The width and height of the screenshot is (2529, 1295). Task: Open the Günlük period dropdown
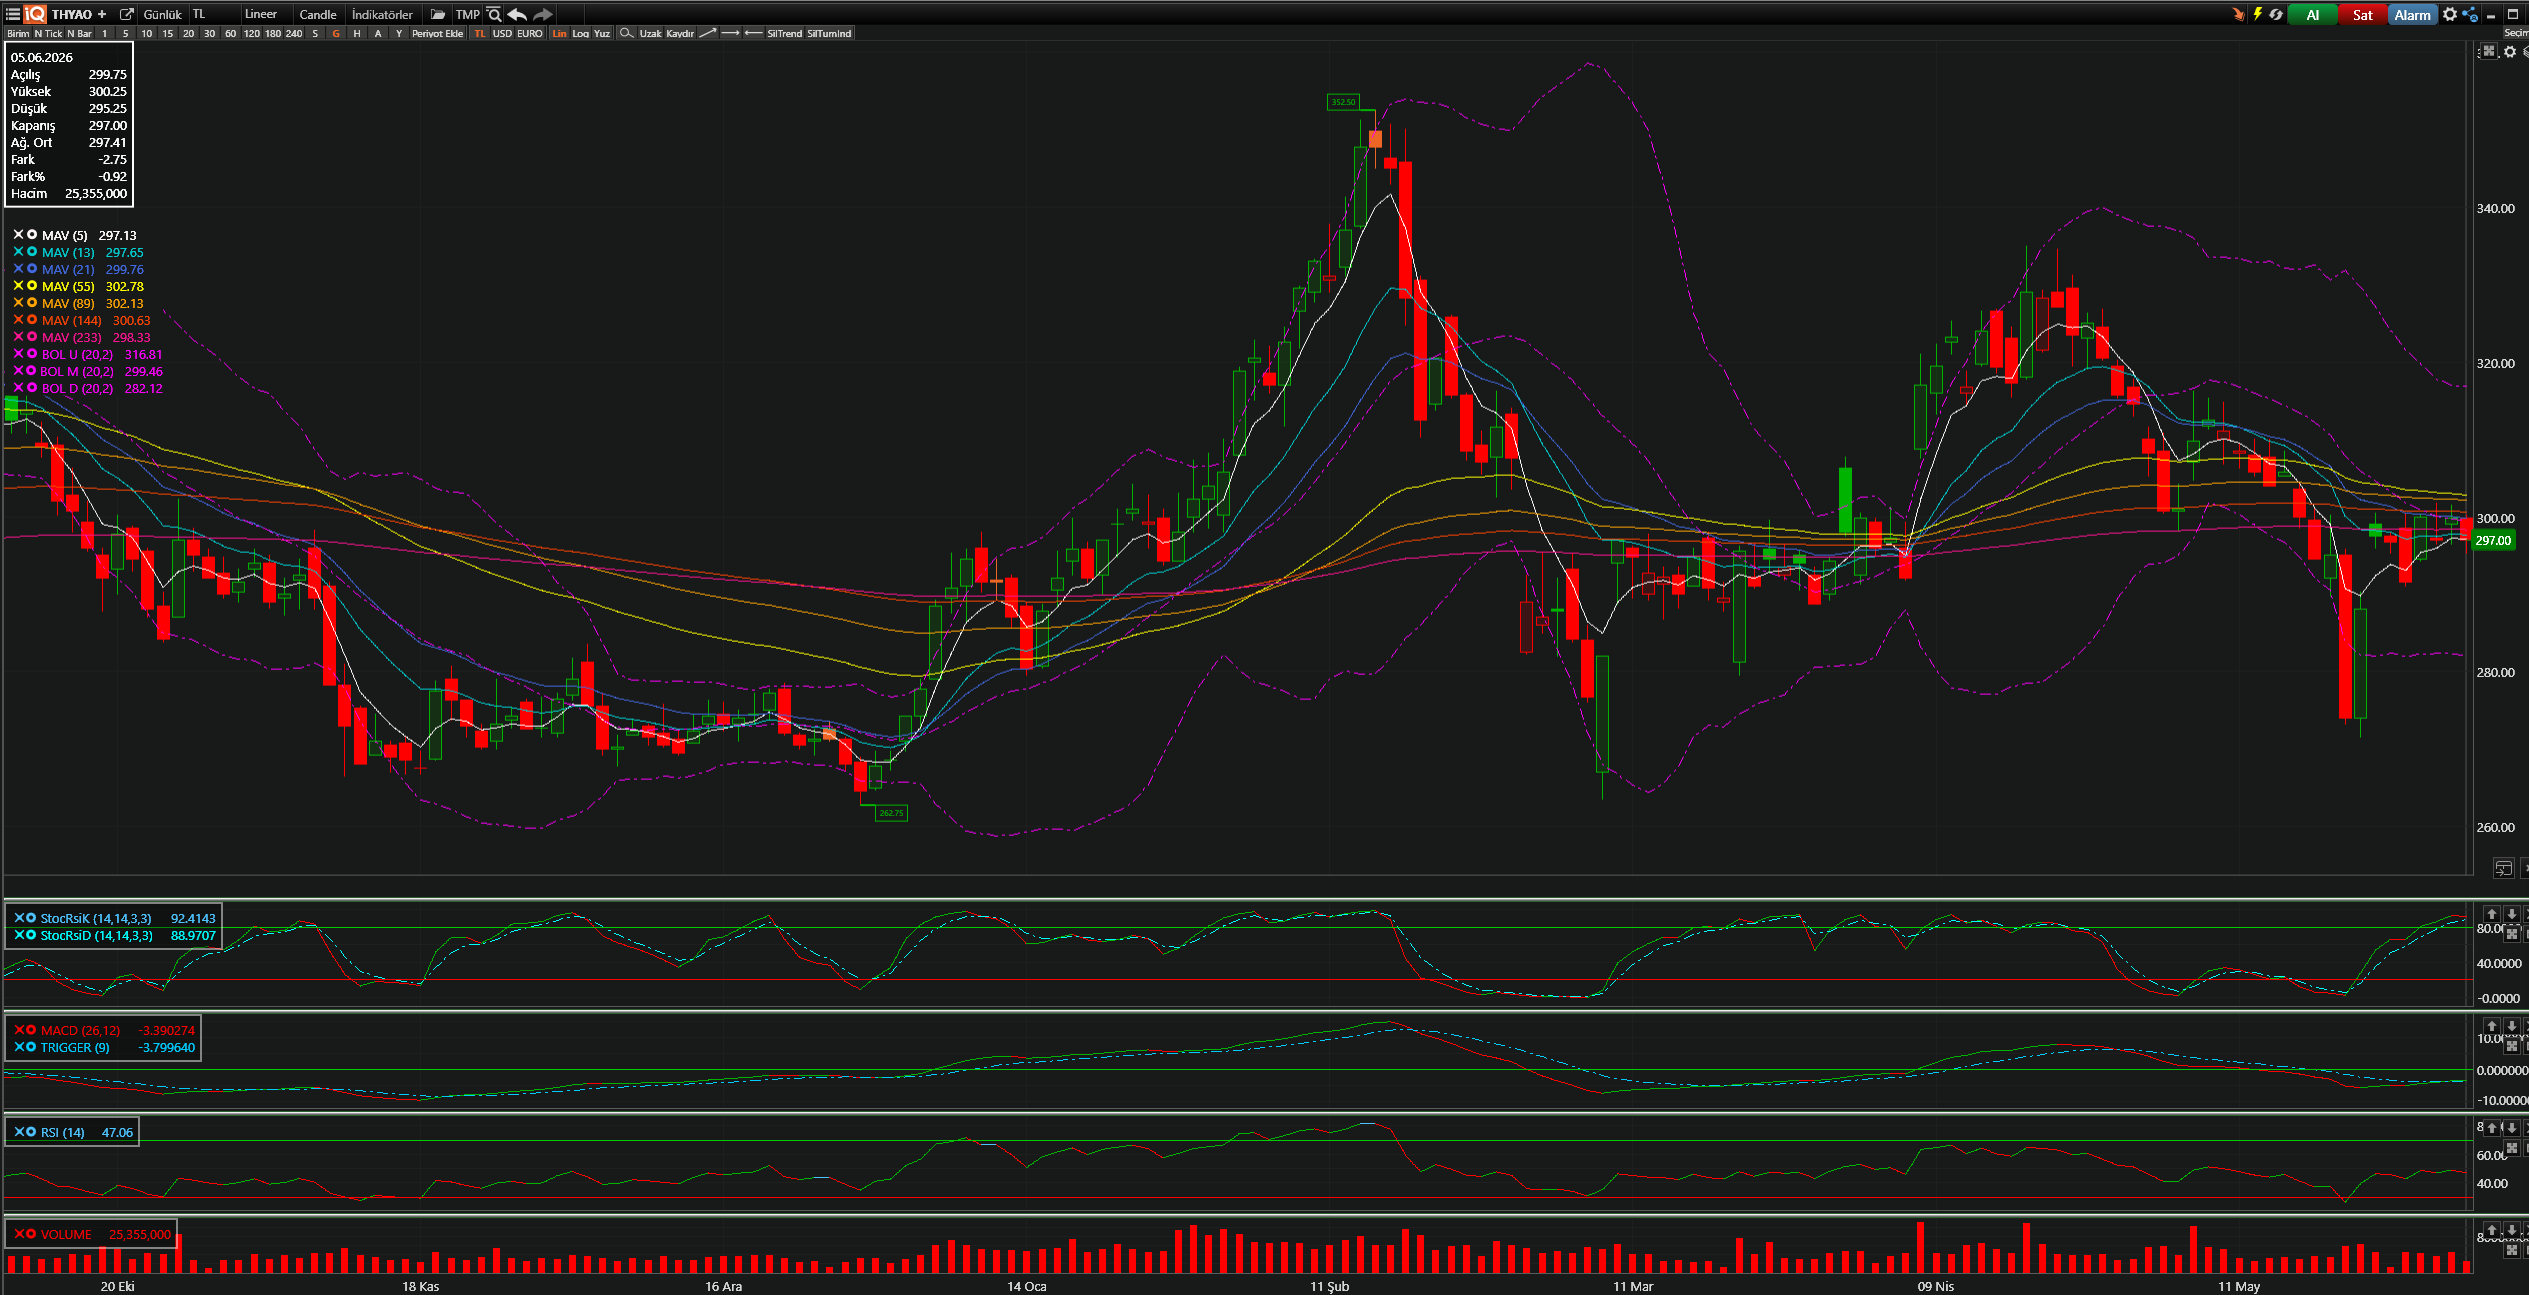point(162,14)
